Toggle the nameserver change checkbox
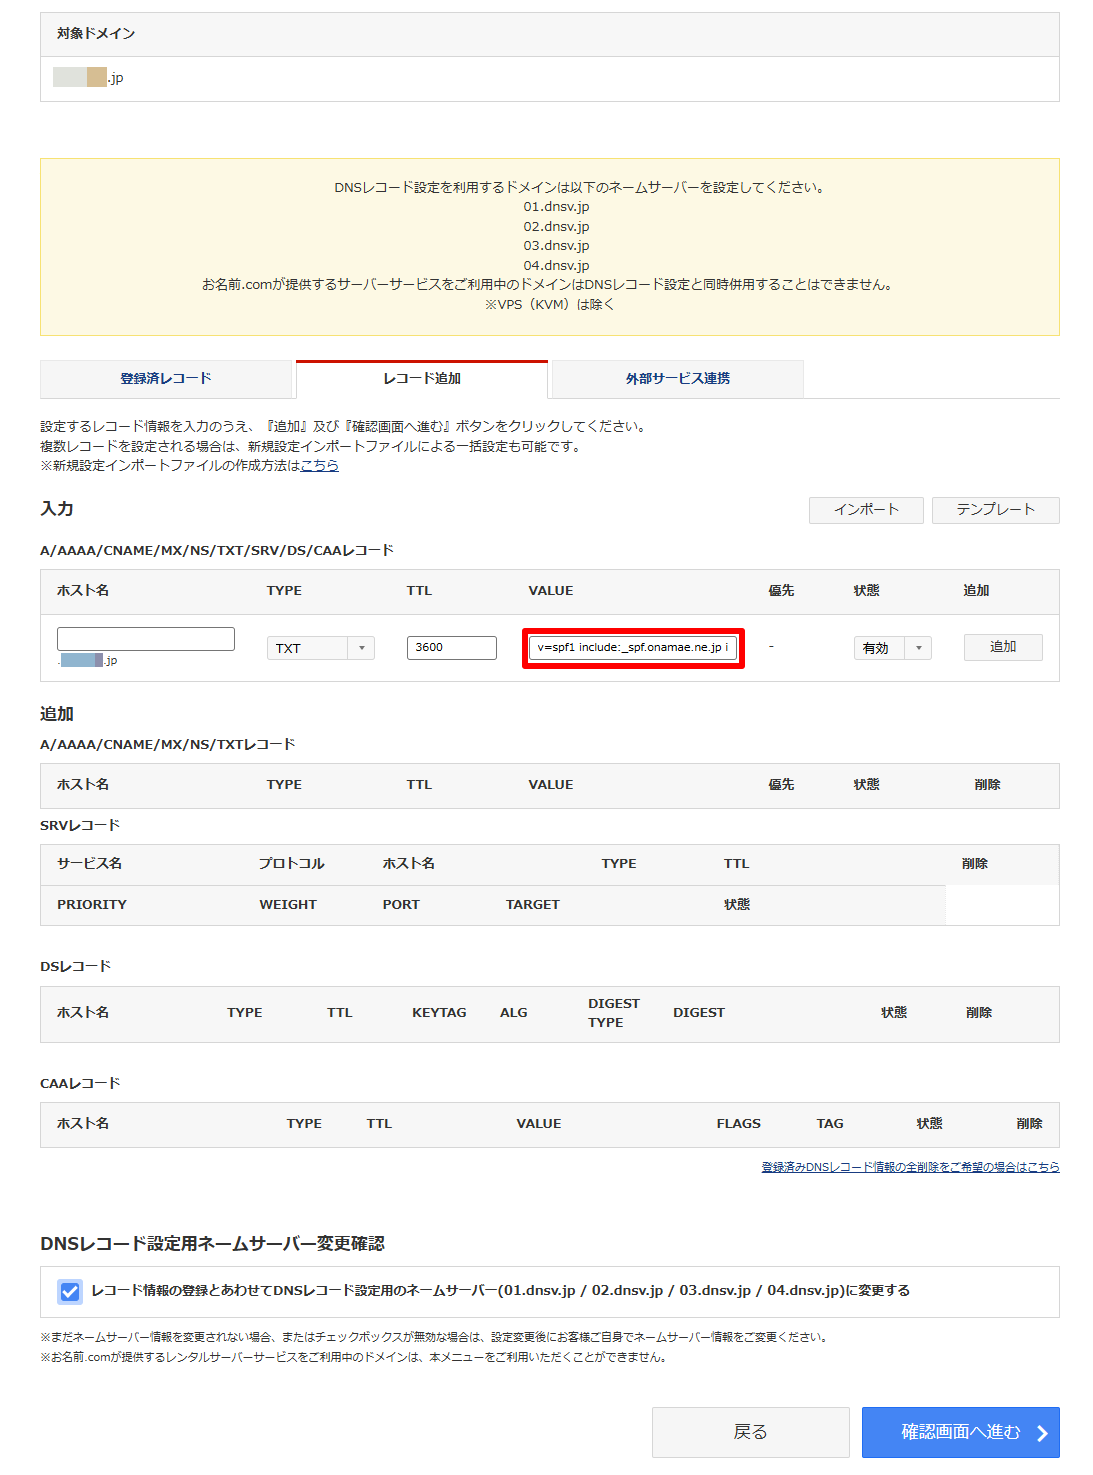This screenshot has width=1093, height=1475. tap(70, 1291)
